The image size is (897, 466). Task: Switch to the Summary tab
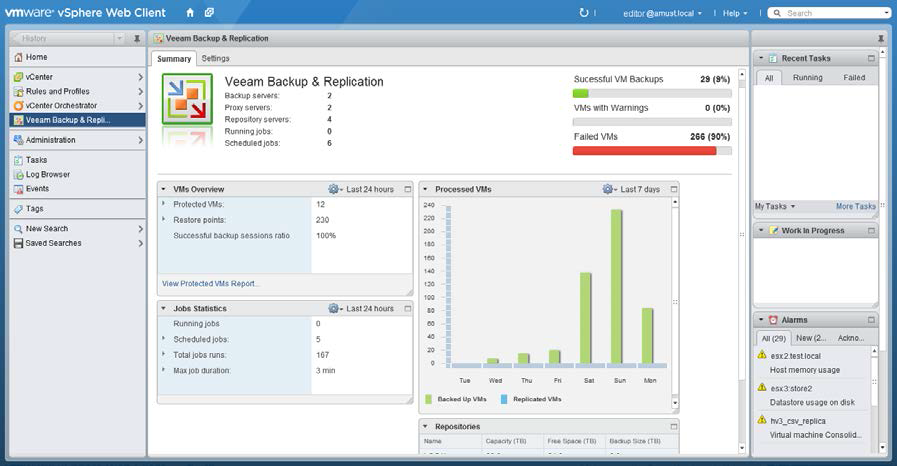click(x=174, y=59)
